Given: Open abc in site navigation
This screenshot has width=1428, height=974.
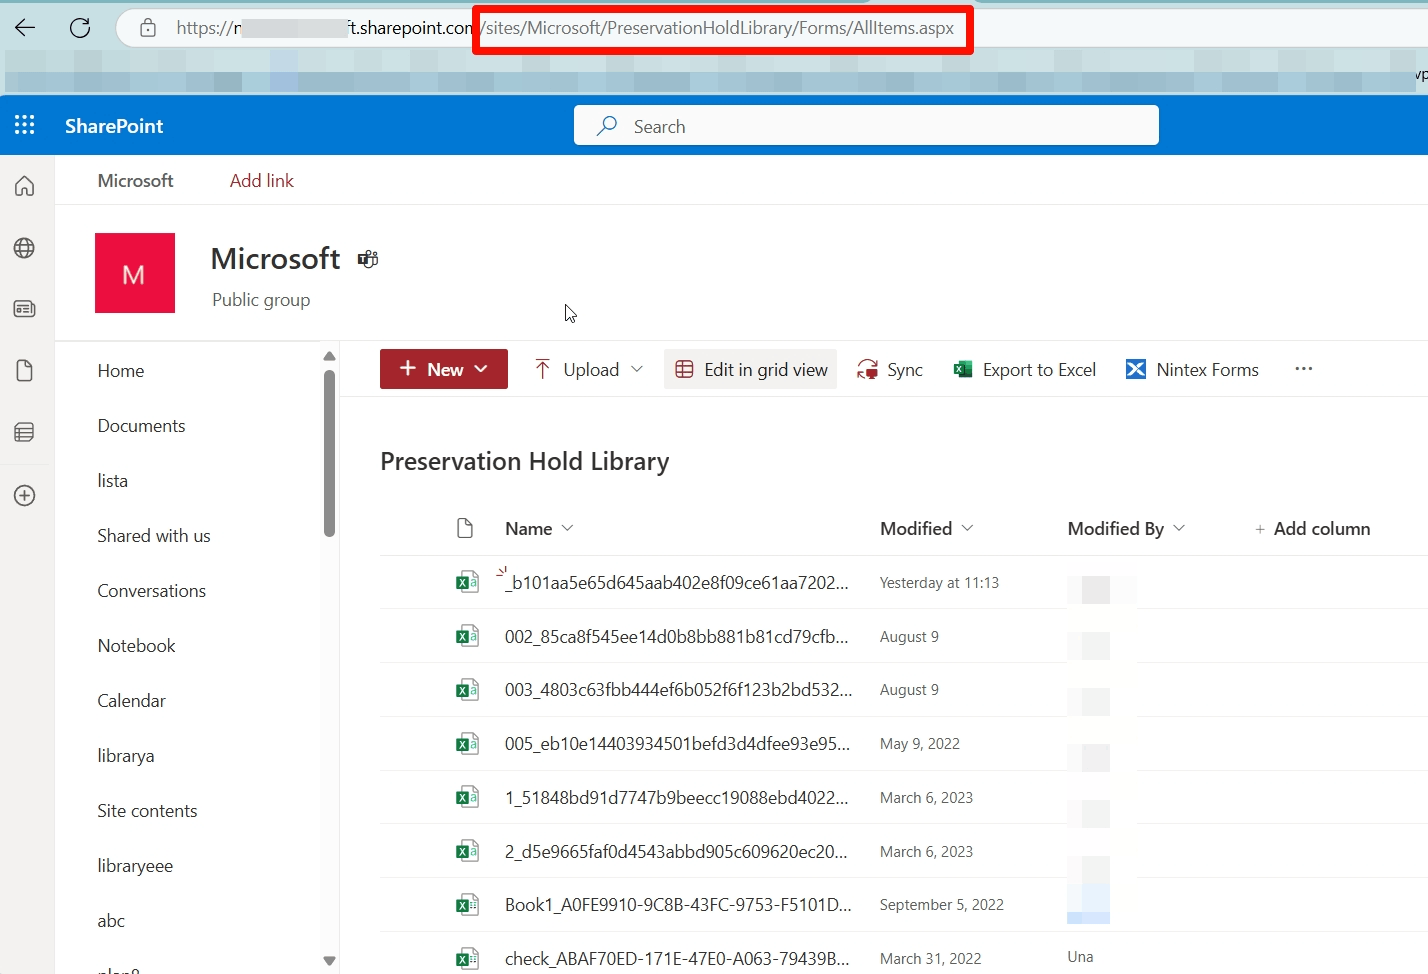Looking at the screenshot, I should click(x=111, y=921).
